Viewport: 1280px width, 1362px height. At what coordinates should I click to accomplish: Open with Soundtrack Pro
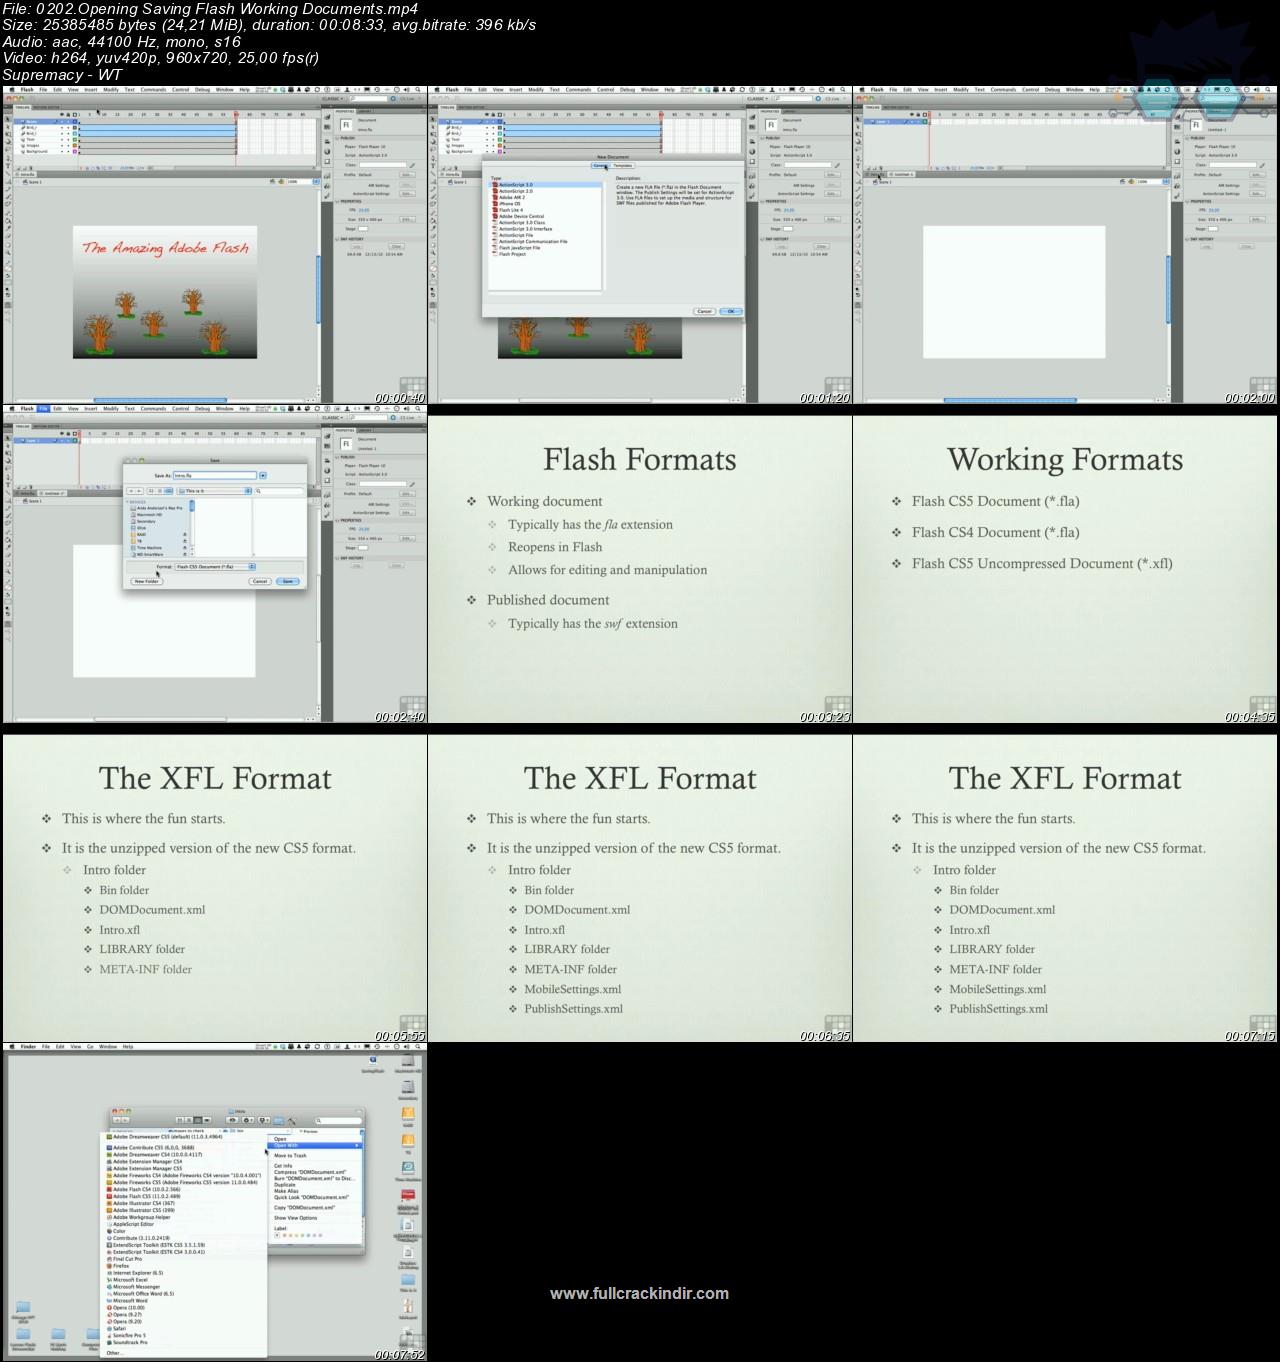185,1342
